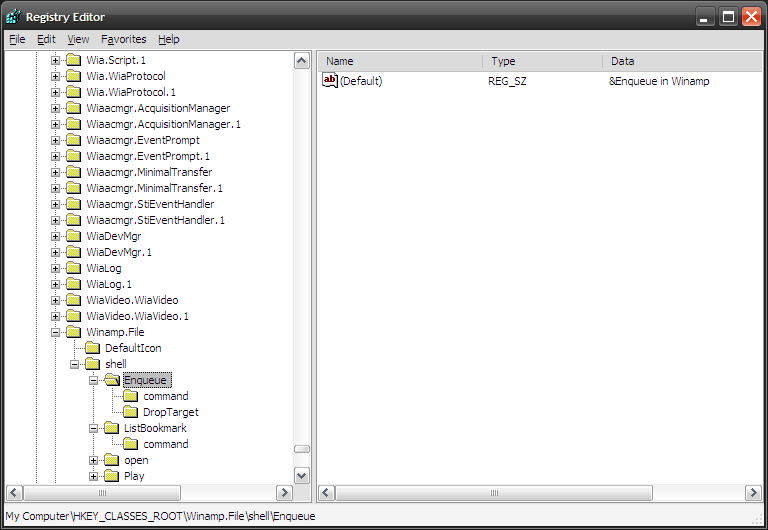Click the folder icon of the 'open' key
Image resolution: width=768 pixels, height=530 pixels.
[x=112, y=460]
